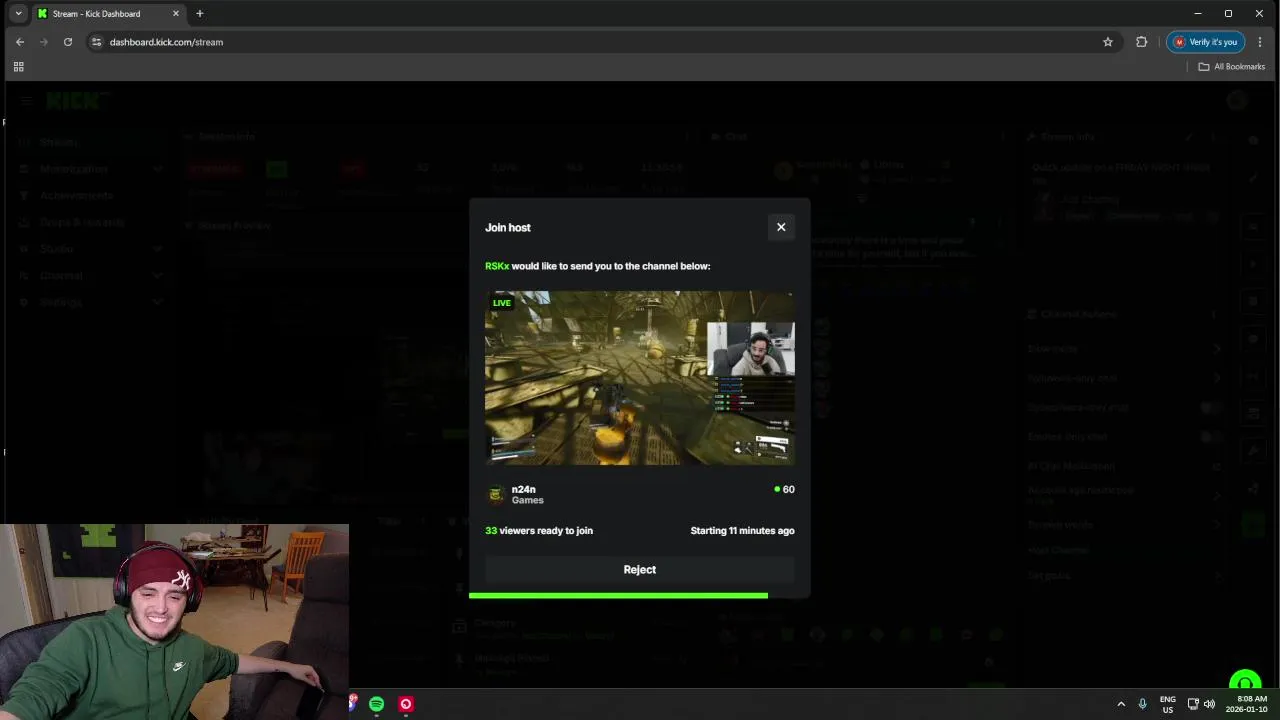Click the 'Starting 11 minutes ago' text
The height and width of the screenshot is (720, 1280).
(742, 531)
